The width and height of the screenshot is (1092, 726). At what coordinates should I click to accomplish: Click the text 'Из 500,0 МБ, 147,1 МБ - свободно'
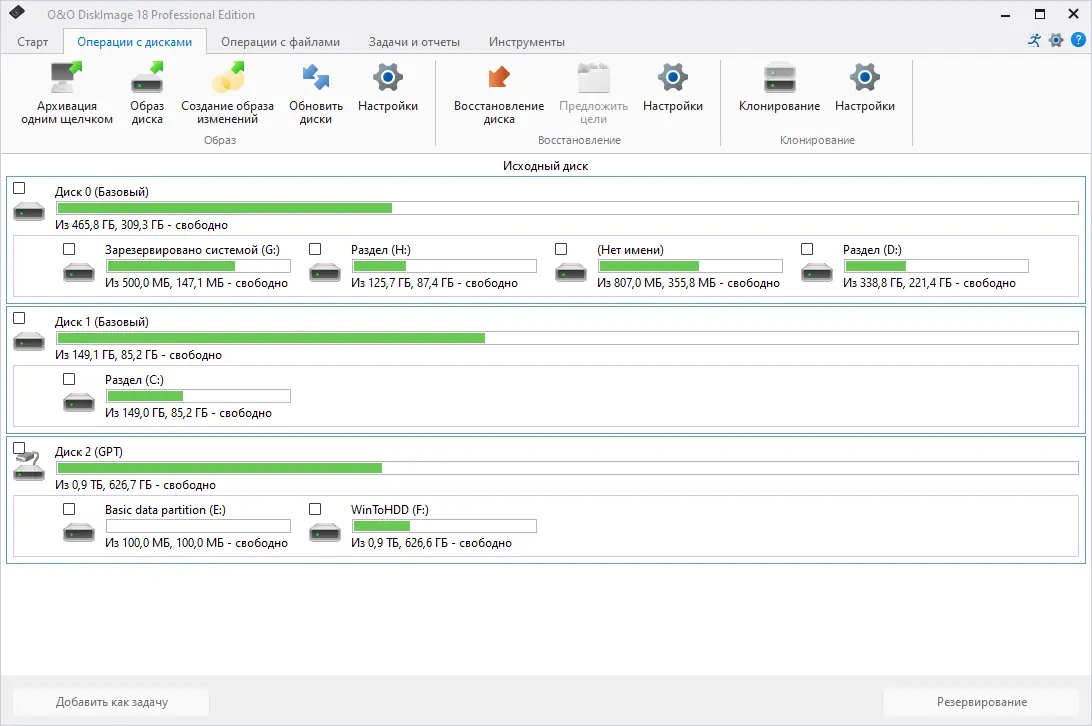[196, 283]
